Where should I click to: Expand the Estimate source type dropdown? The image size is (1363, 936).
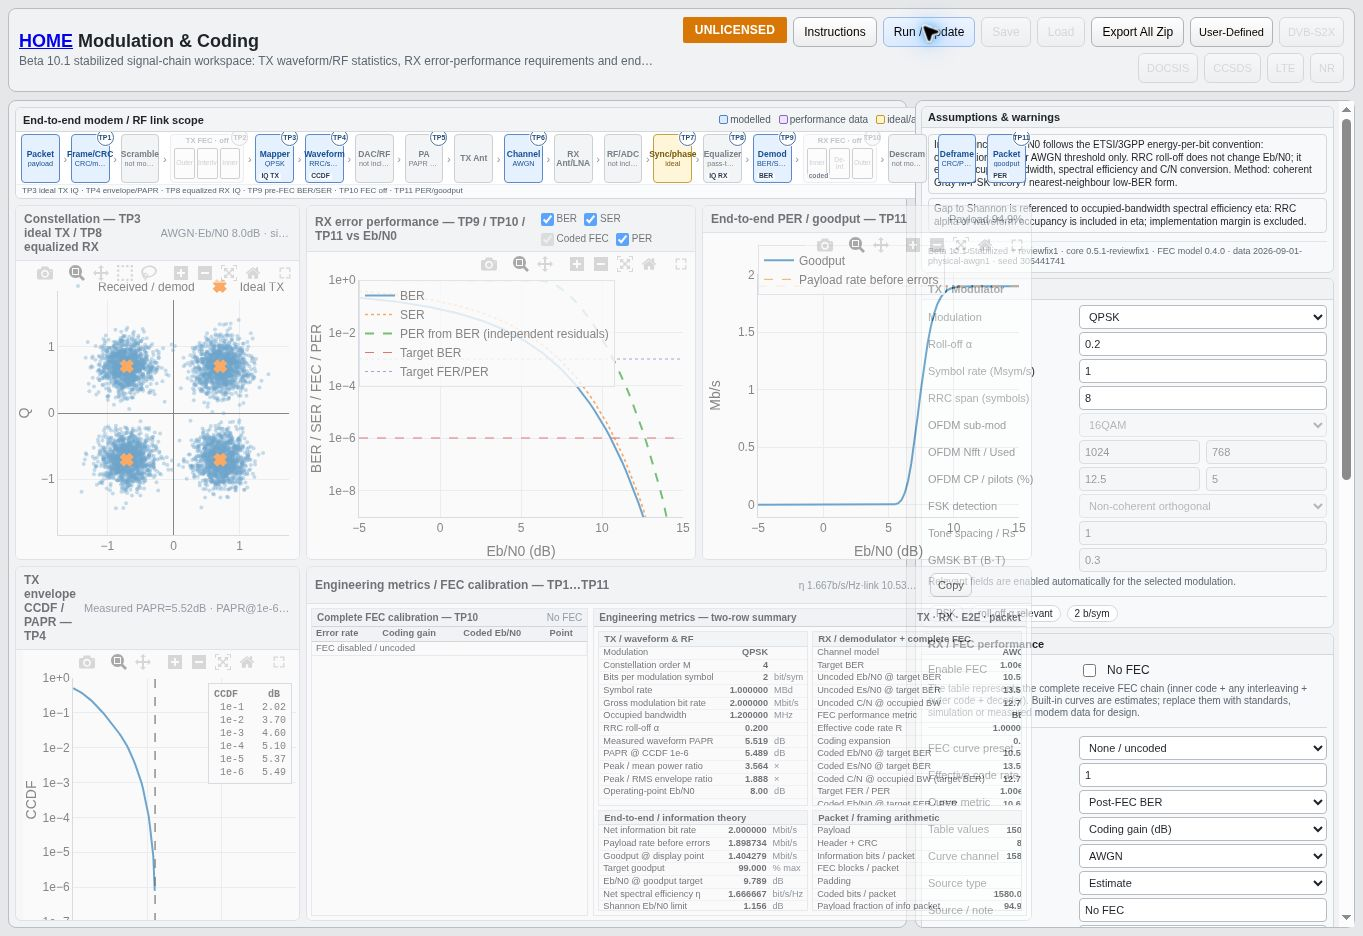coord(1203,883)
